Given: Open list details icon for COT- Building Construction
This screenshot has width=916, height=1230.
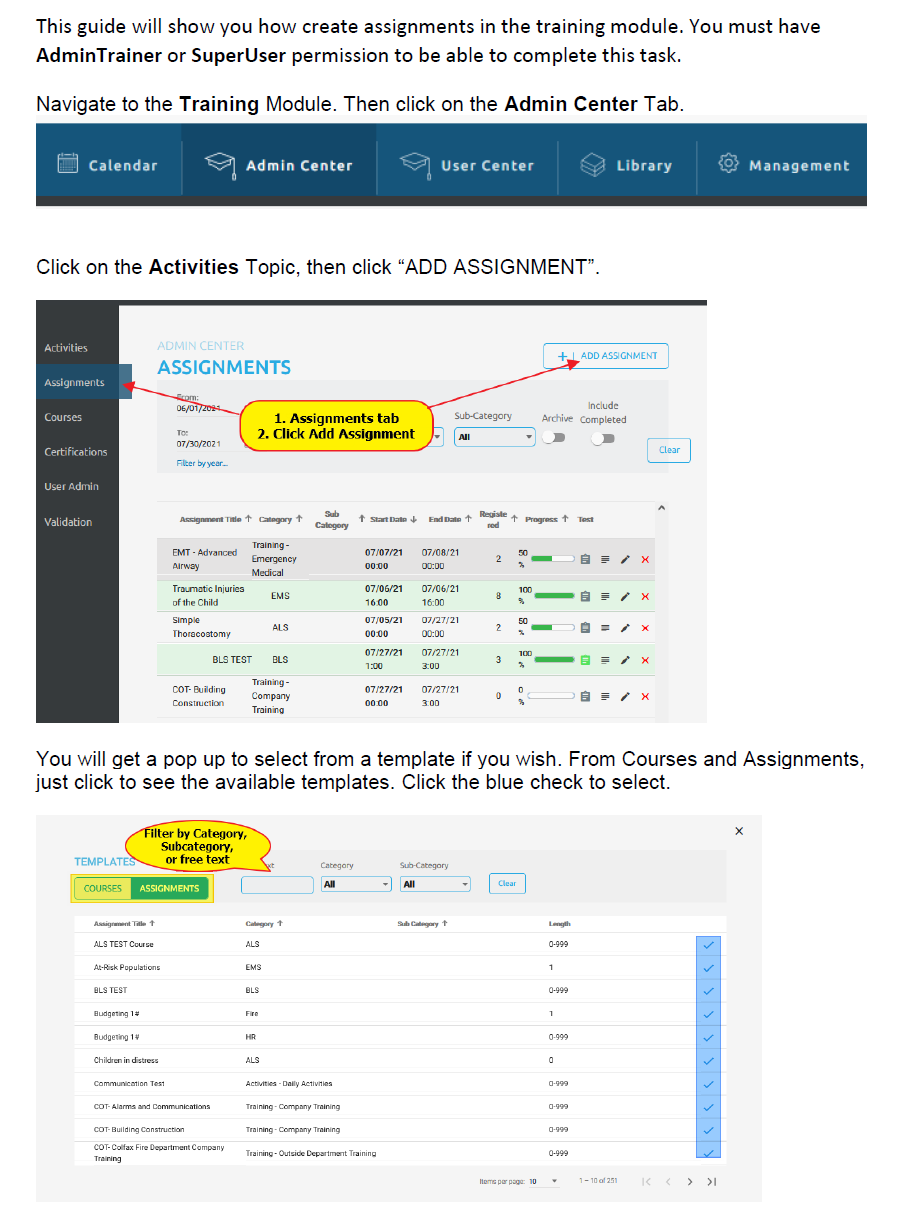Looking at the screenshot, I should (605, 696).
